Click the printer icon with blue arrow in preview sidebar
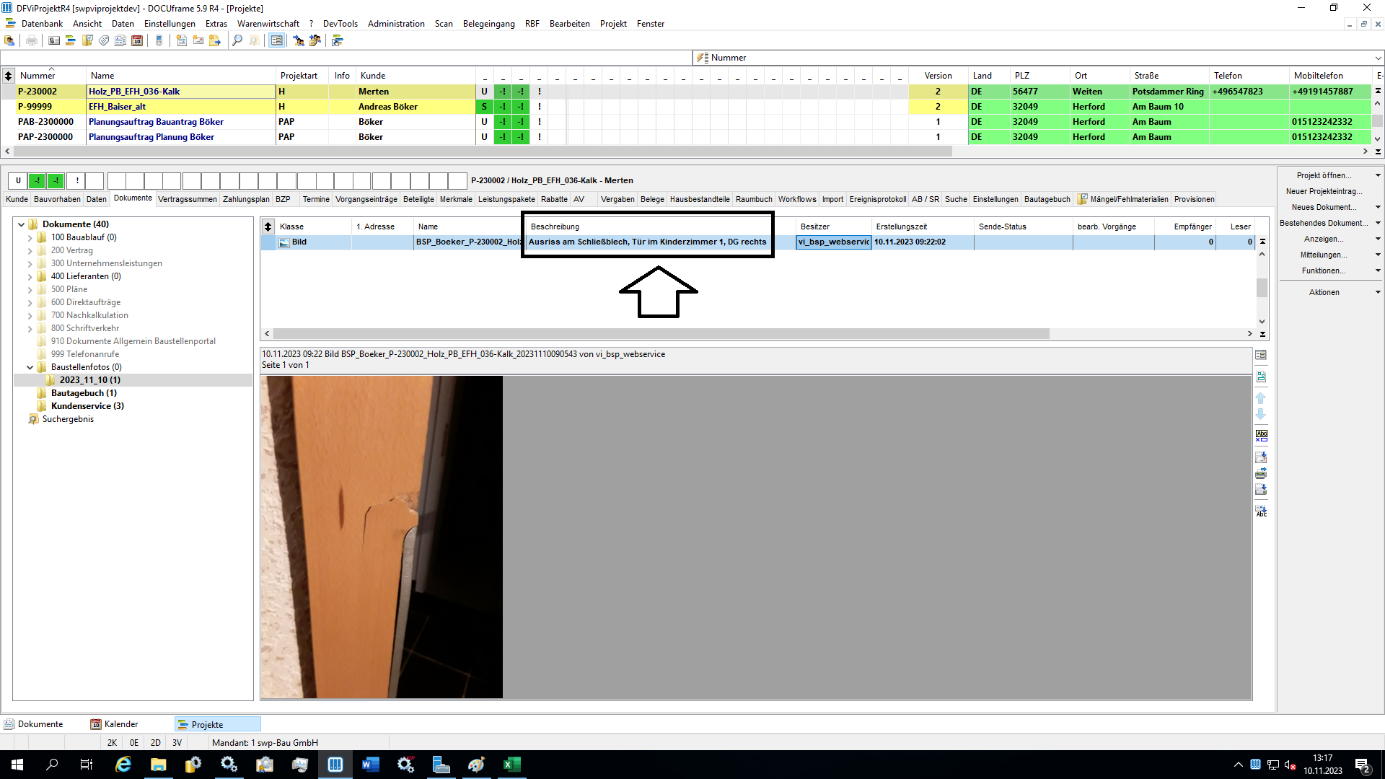This screenshot has width=1385, height=779. [x=1261, y=473]
